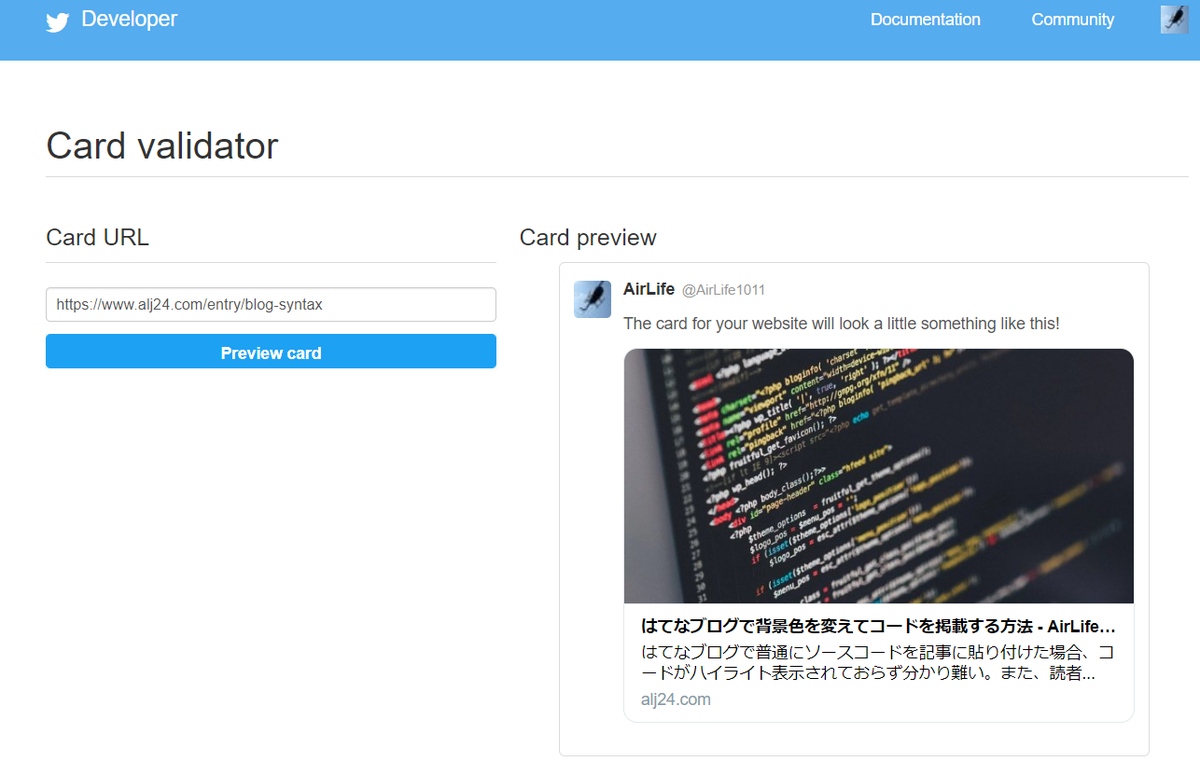Viewport: 1200px width, 775px height.
Task: Click the Preview card button
Action: 271,352
